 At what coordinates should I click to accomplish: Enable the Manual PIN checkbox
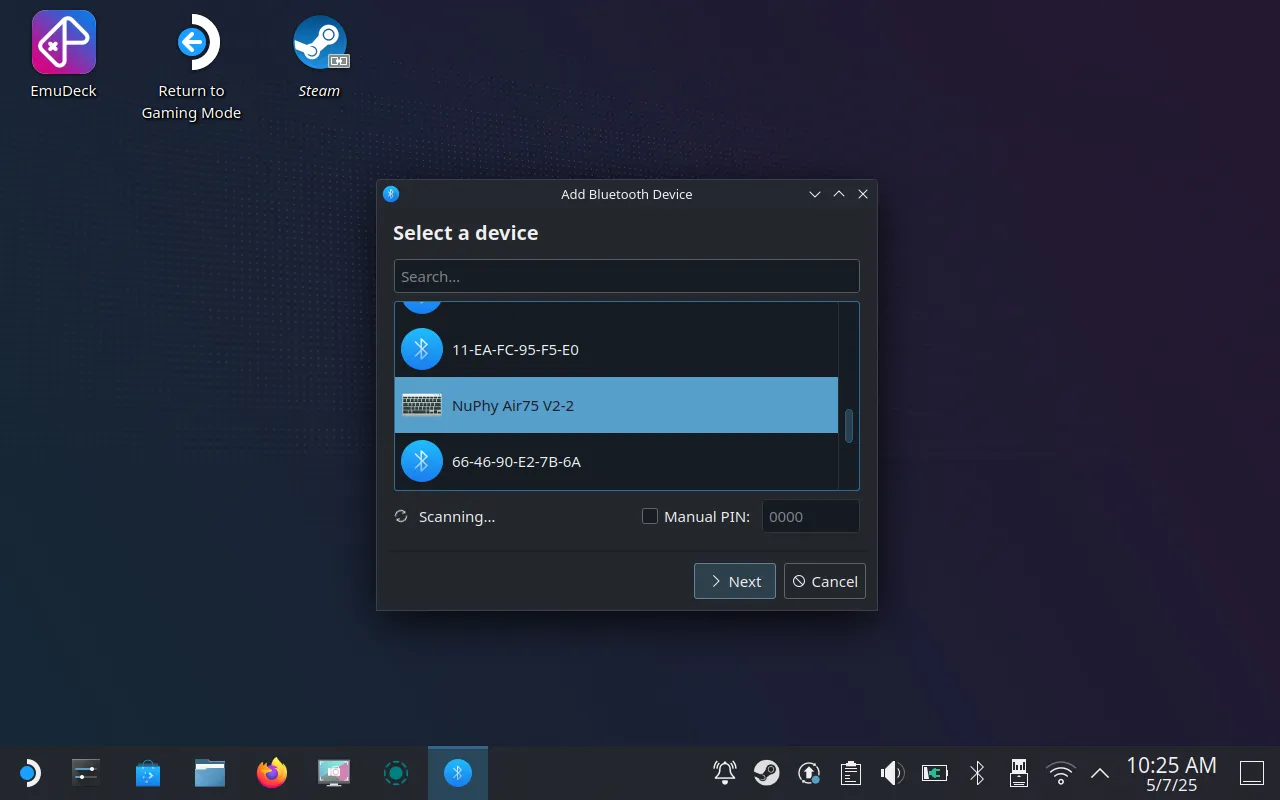tap(650, 516)
